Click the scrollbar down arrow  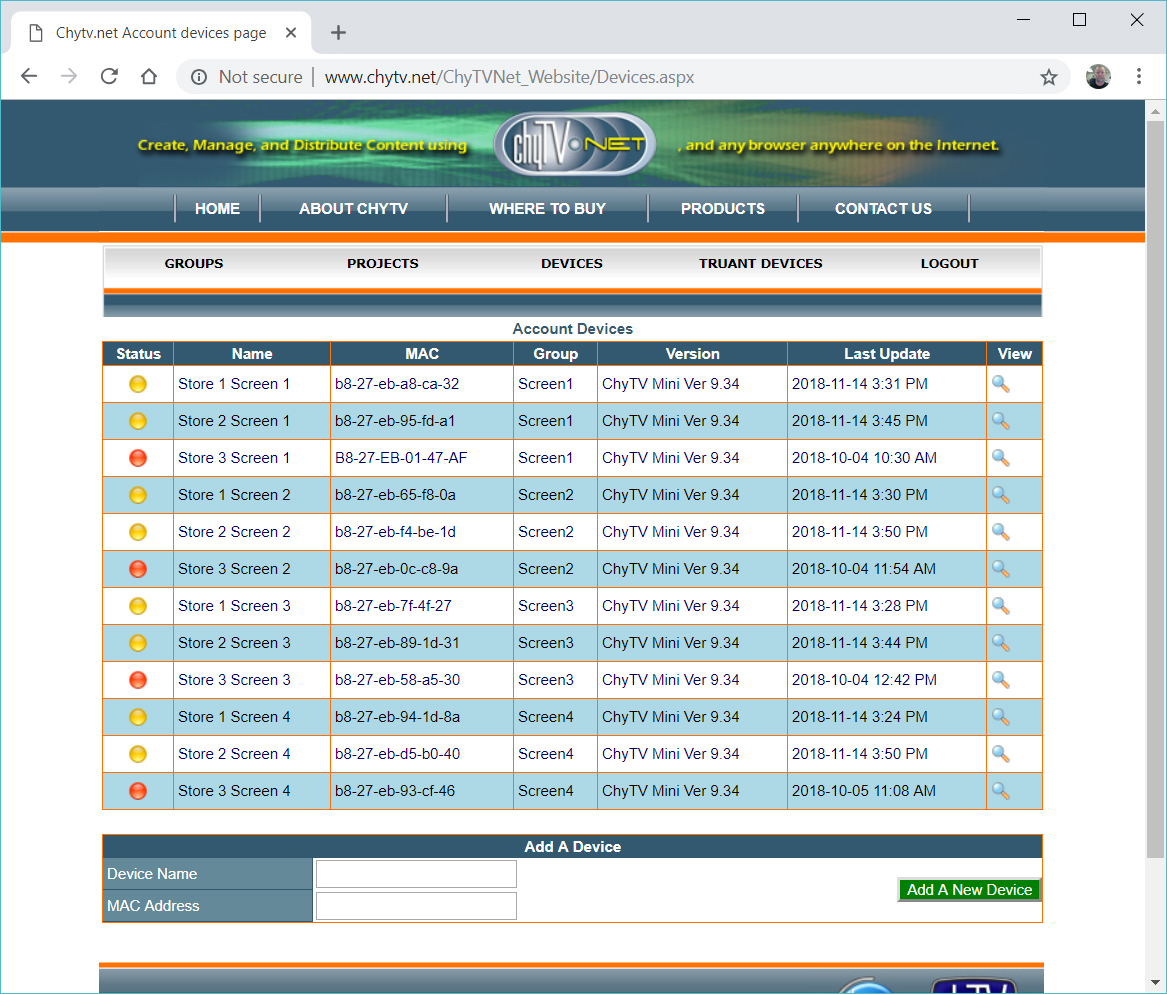1155,983
